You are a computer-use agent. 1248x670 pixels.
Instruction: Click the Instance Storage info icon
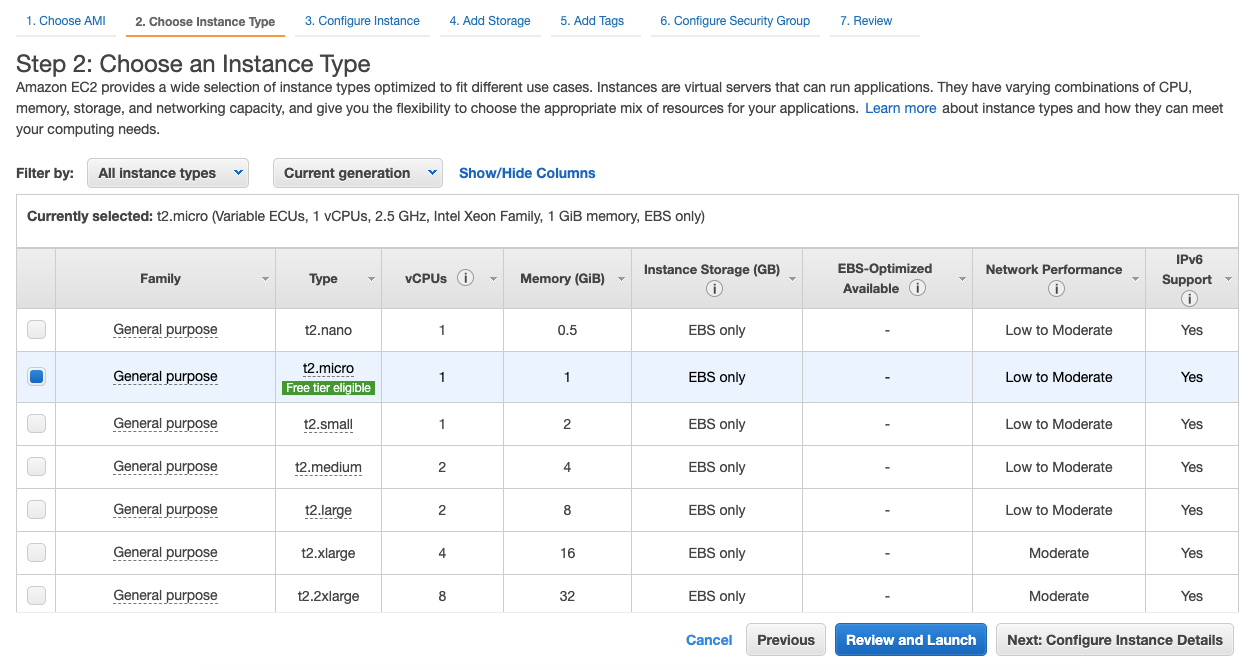point(714,288)
